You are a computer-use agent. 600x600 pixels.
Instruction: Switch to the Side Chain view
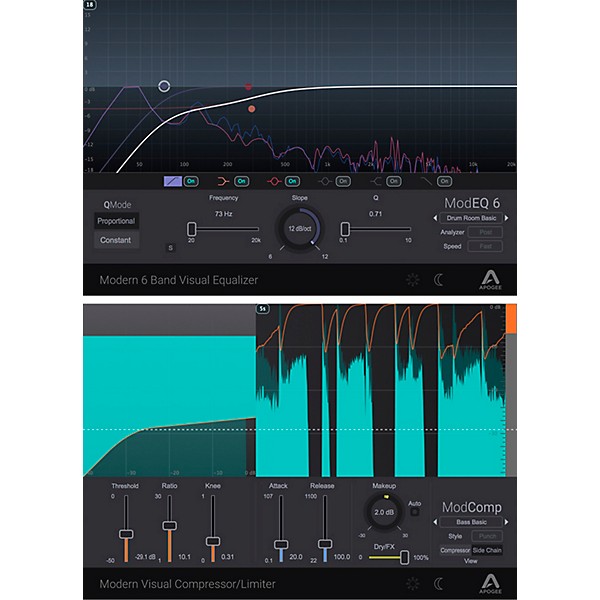pos(488,550)
